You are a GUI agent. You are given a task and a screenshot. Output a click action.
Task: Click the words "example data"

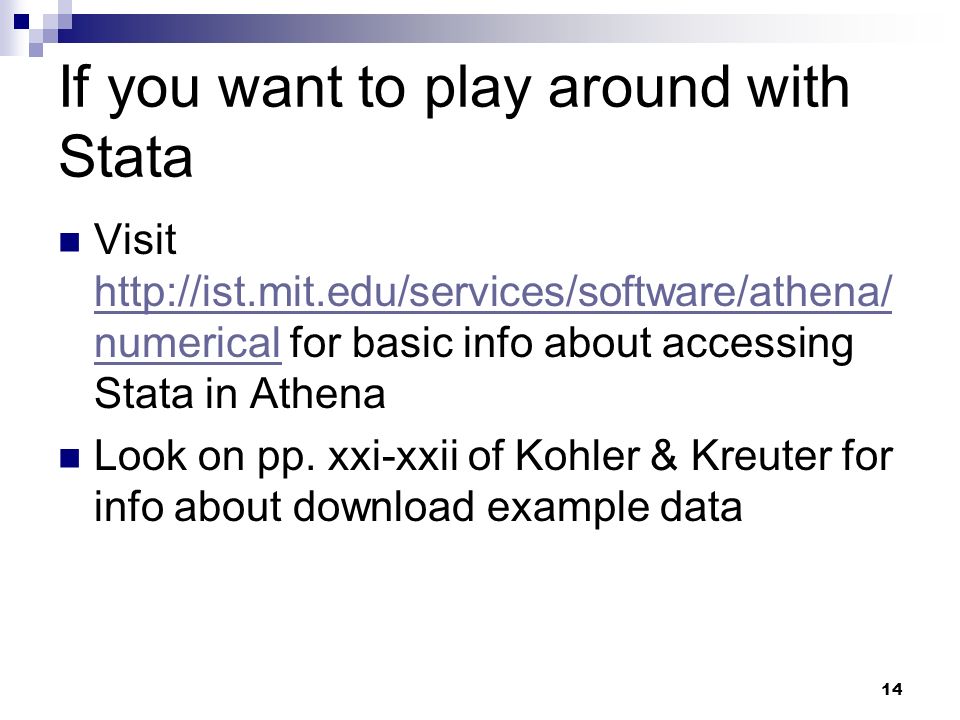click(x=614, y=507)
